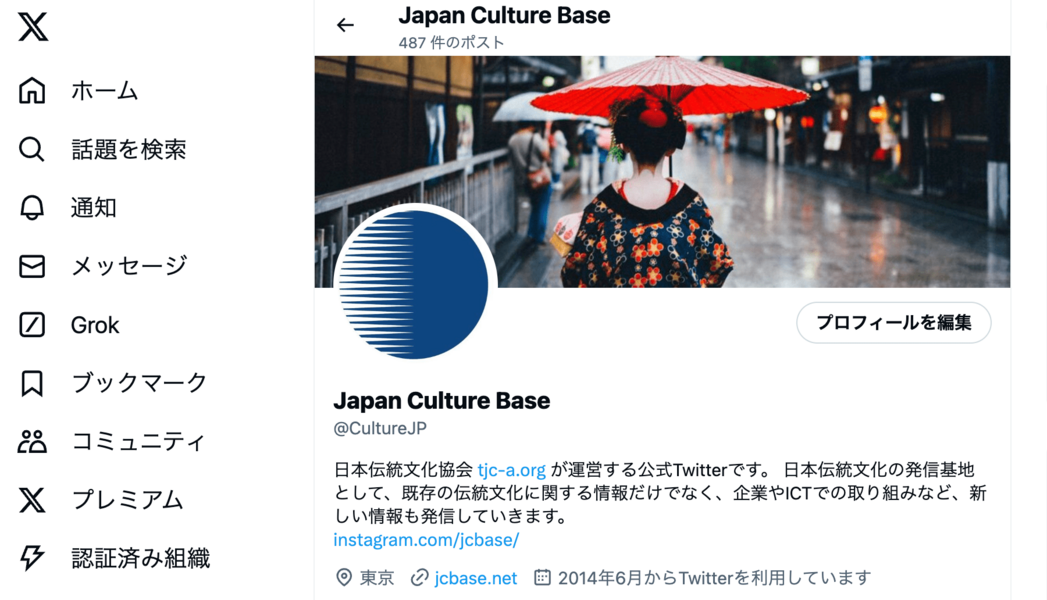Click the プレミアム X icon
Image resolution: width=1047 pixels, height=600 pixels.
point(32,500)
